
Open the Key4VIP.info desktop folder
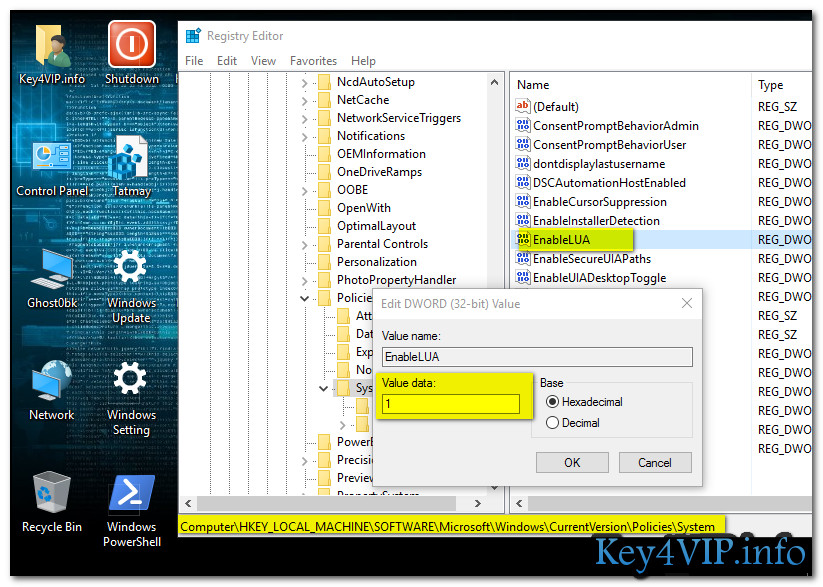pos(51,53)
